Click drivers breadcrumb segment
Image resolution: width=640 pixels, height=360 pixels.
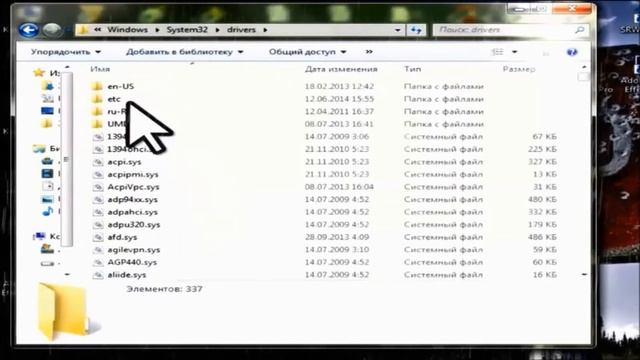(x=241, y=30)
